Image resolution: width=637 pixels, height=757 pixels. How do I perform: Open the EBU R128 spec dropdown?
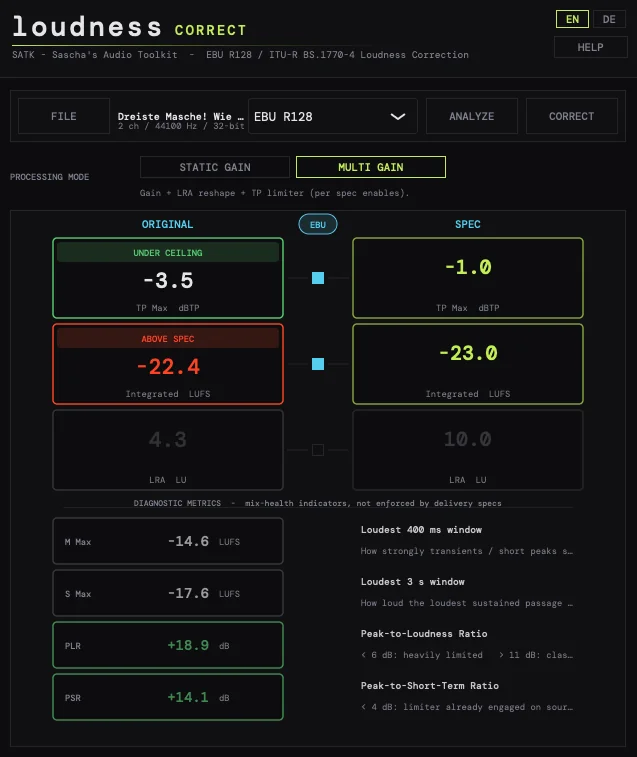[x=333, y=116]
